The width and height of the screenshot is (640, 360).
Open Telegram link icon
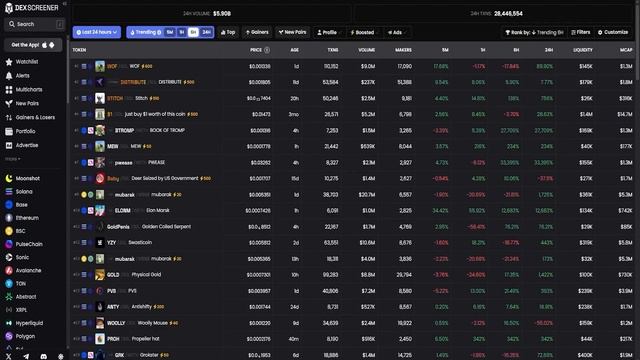(x=26, y=356)
